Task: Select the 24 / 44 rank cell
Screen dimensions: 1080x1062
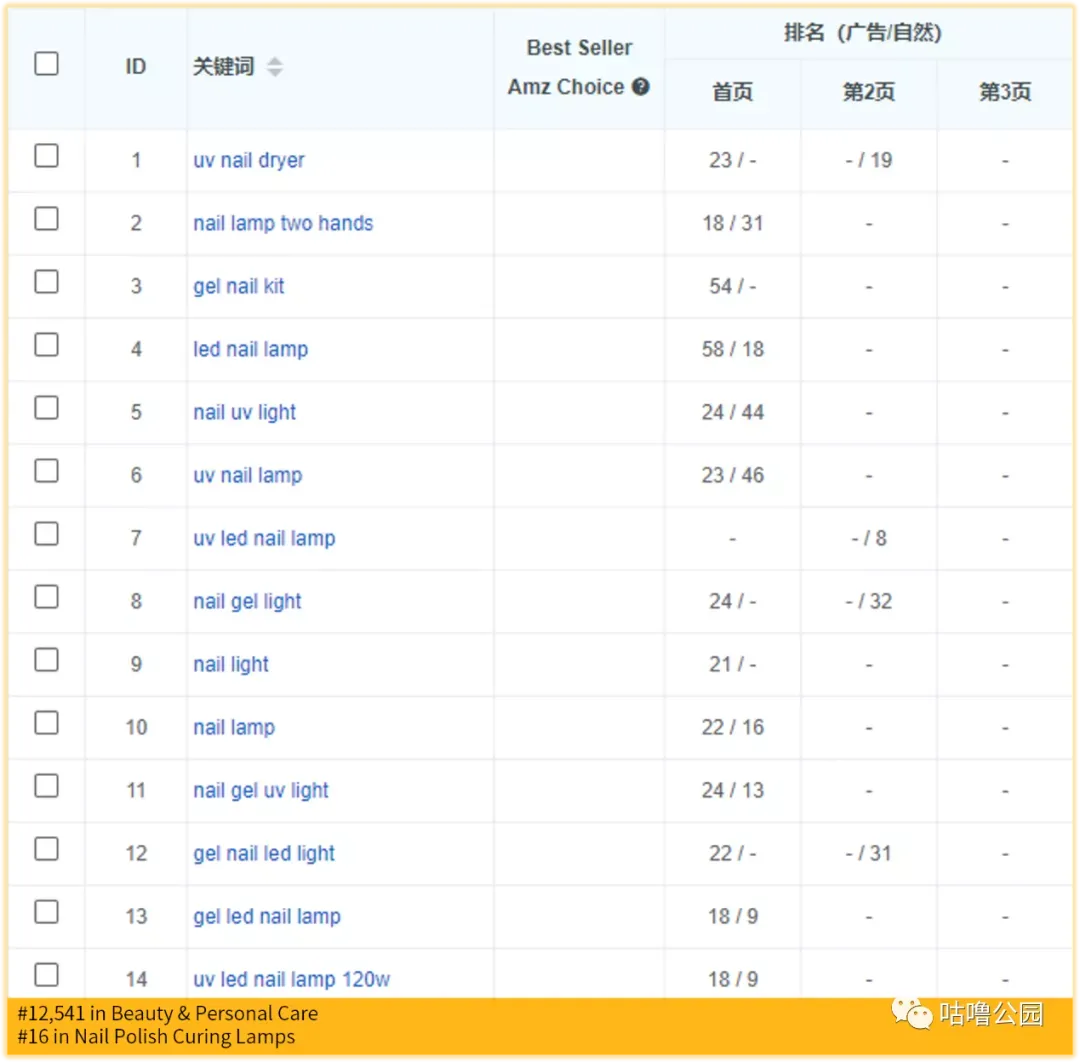Action: coord(732,413)
